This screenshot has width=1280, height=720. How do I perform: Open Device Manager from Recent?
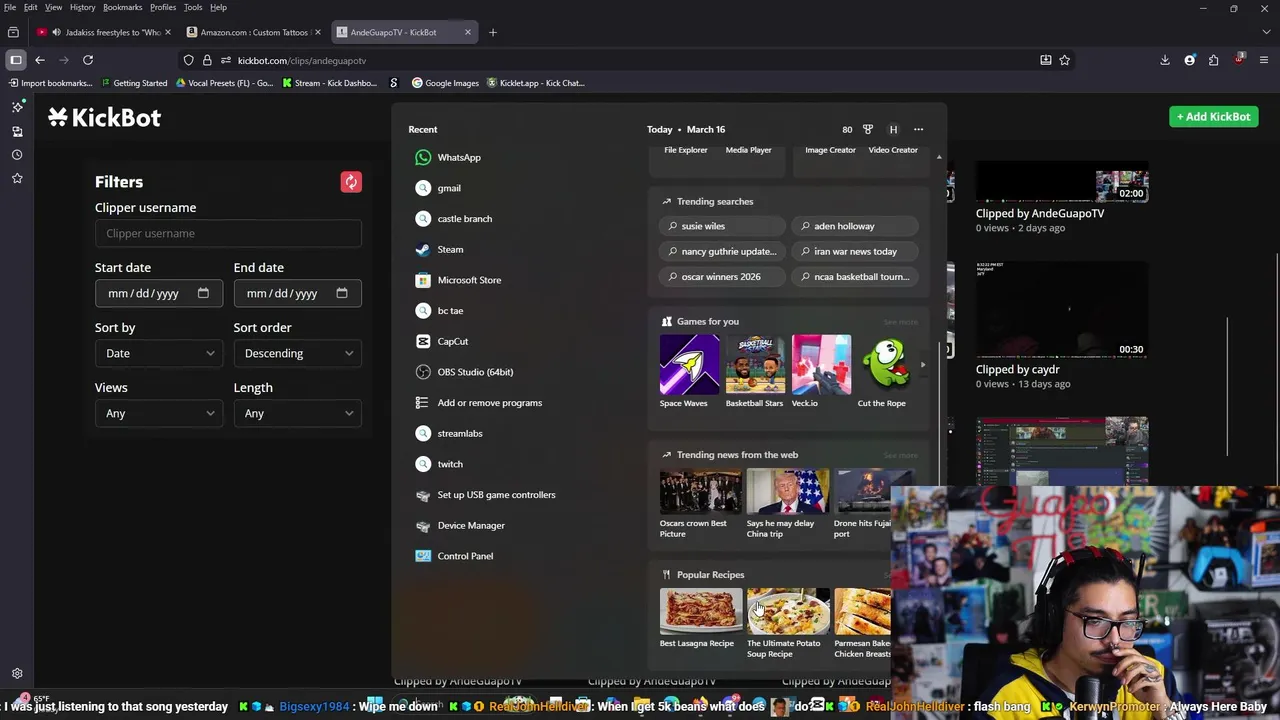point(460,526)
